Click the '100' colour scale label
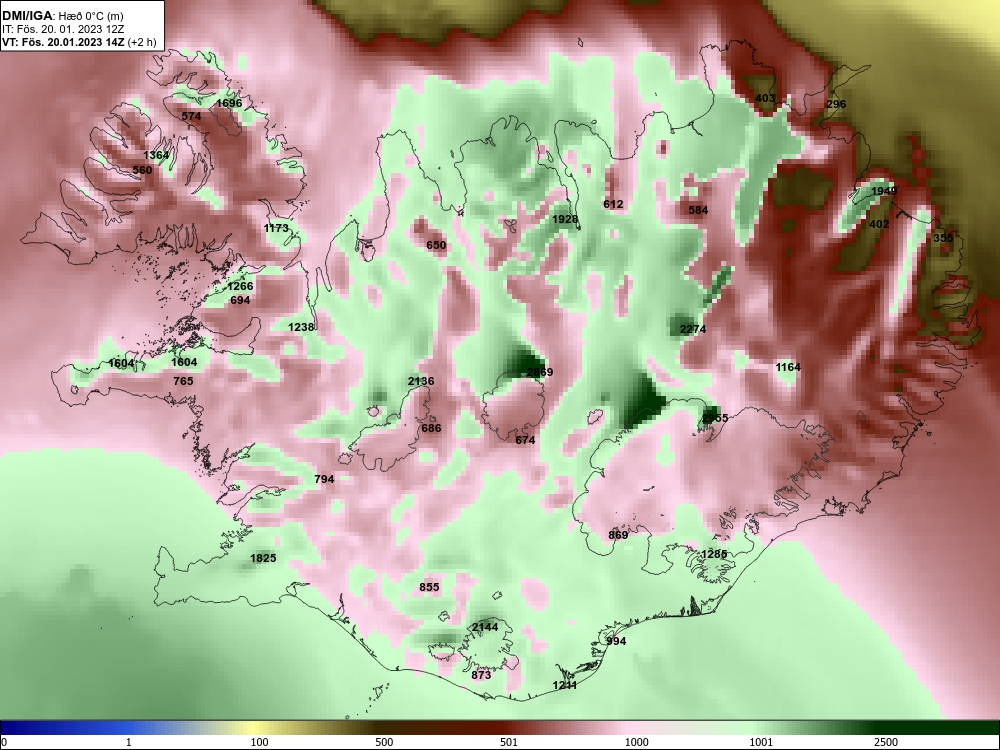1000x750 pixels. coord(260,742)
